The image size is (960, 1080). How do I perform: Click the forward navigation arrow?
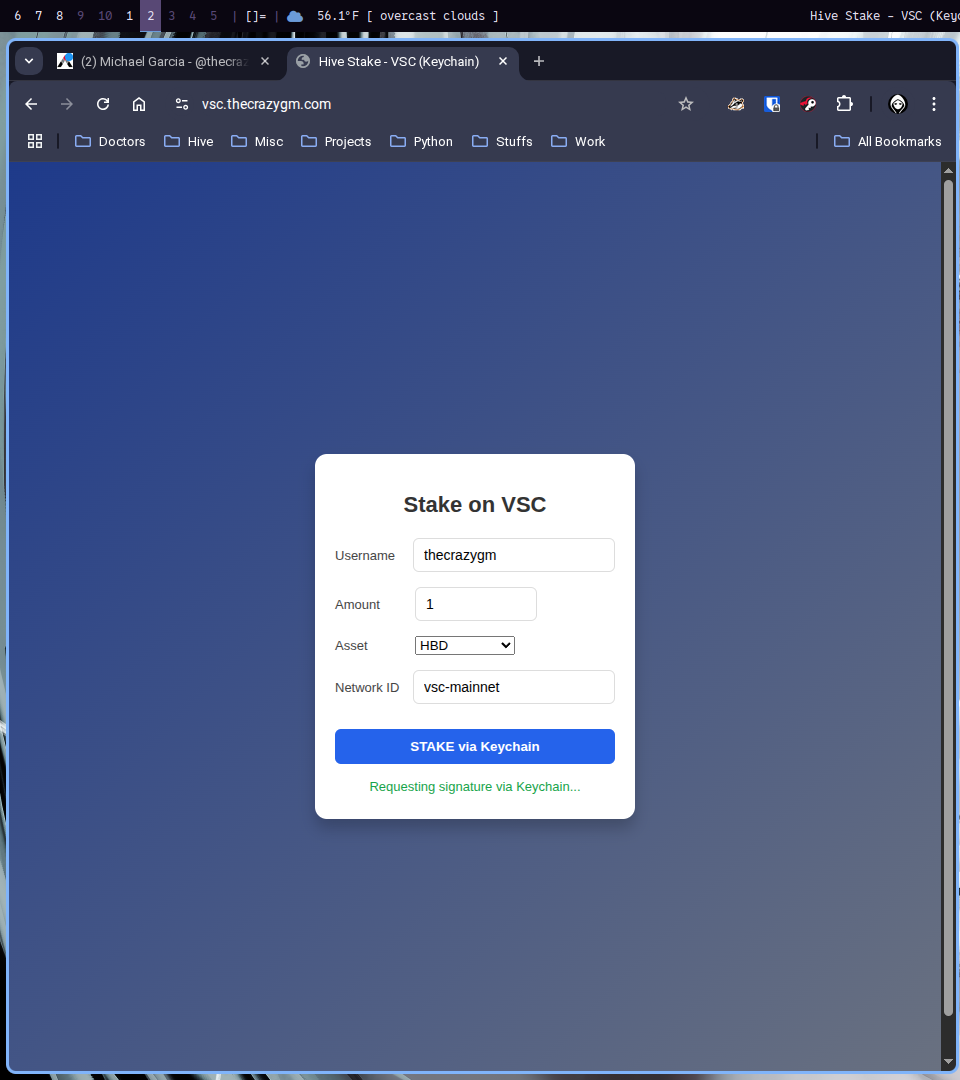67,104
